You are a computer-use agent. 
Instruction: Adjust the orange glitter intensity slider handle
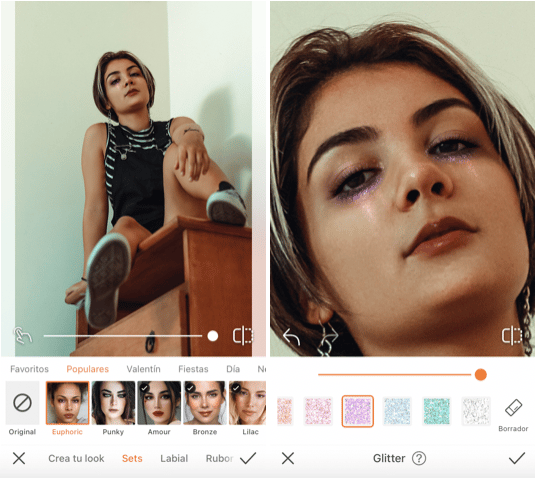(x=480, y=375)
